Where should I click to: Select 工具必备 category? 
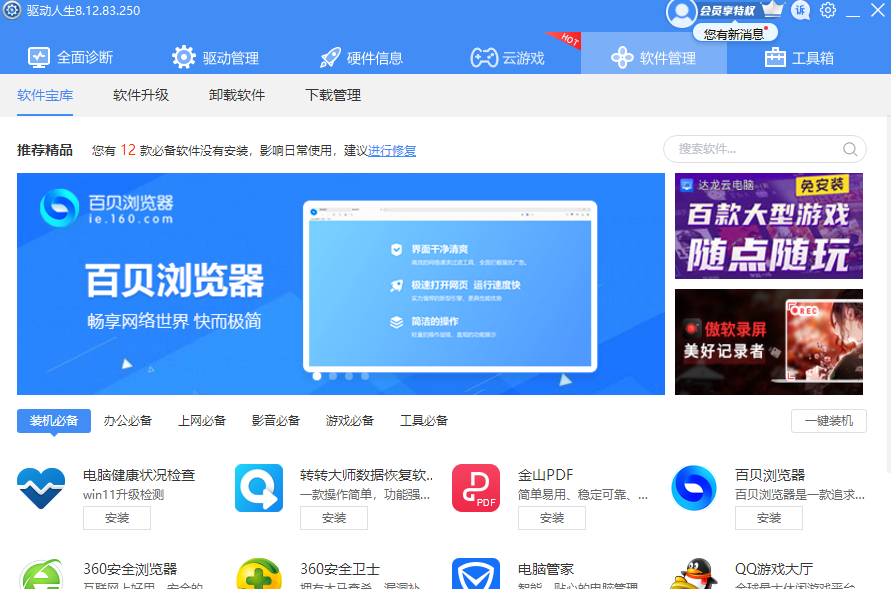pos(424,421)
